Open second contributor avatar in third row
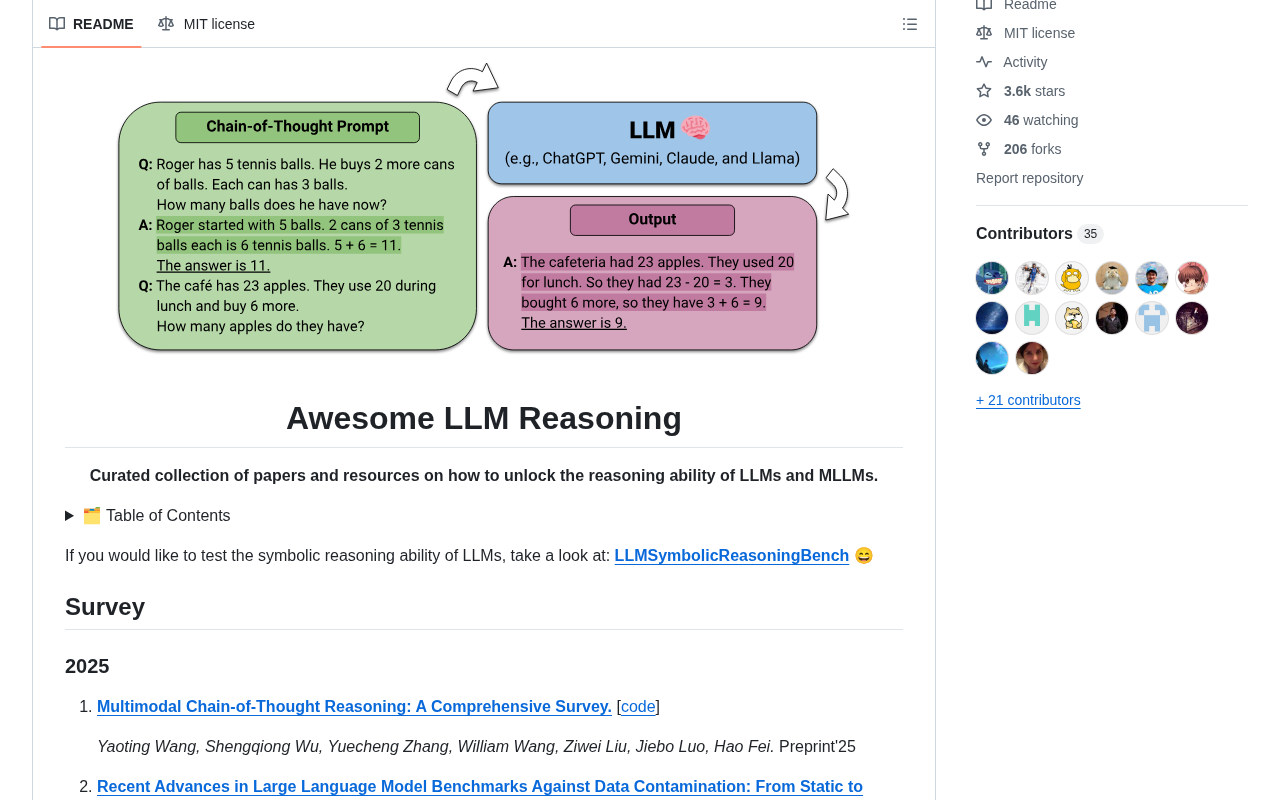1280x800 pixels. pyautogui.click(x=1032, y=358)
